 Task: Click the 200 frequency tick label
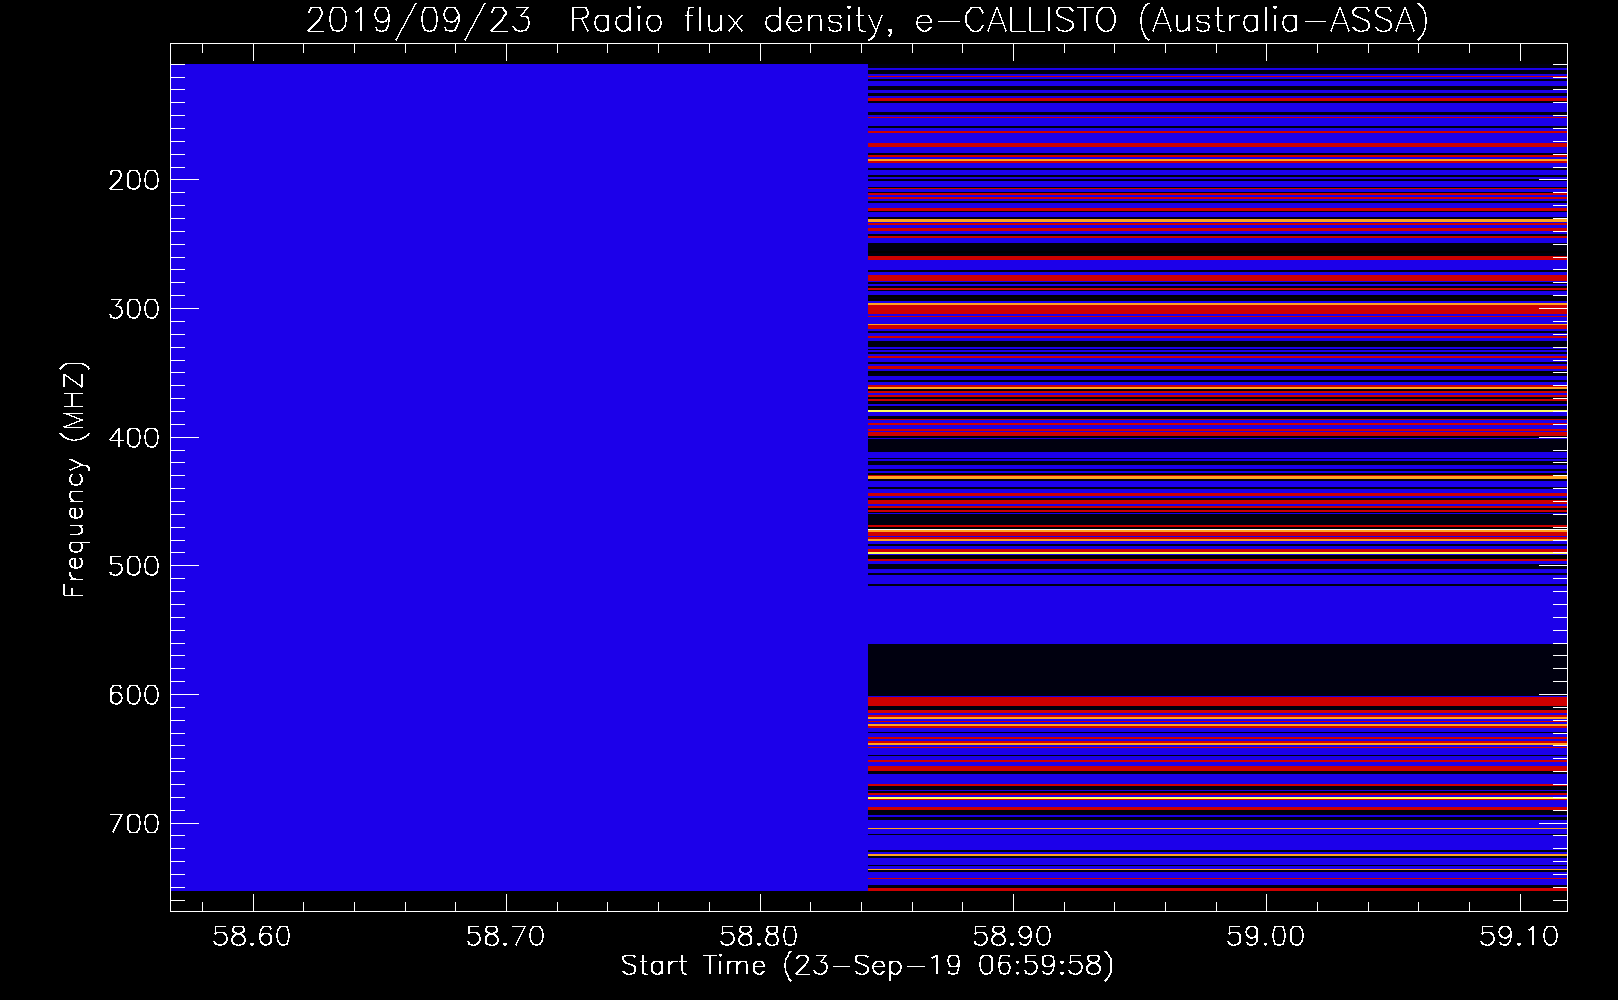tap(133, 180)
